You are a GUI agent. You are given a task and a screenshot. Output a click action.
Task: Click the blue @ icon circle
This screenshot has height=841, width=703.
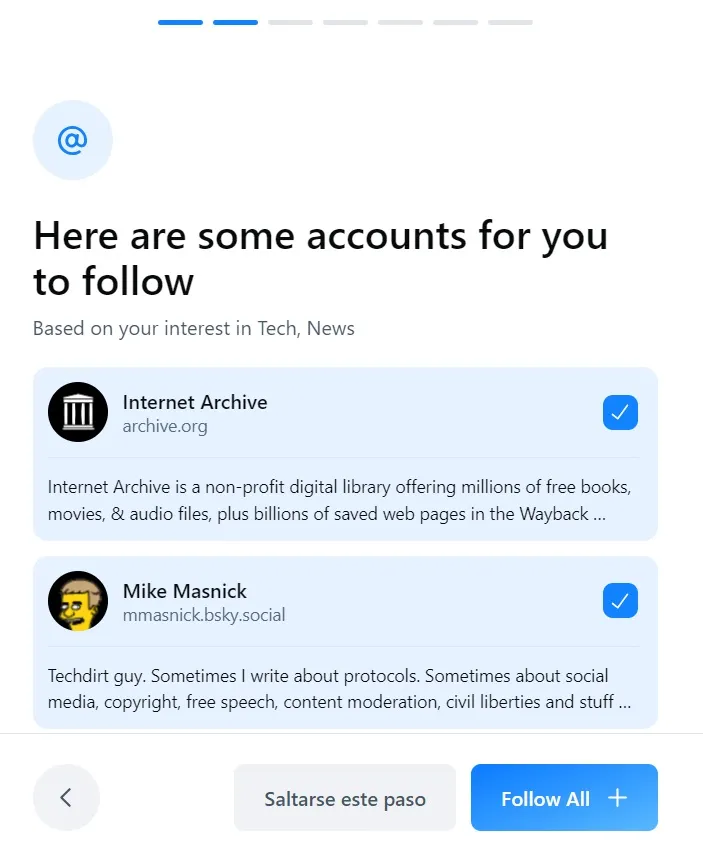pyautogui.click(x=72, y=140)
